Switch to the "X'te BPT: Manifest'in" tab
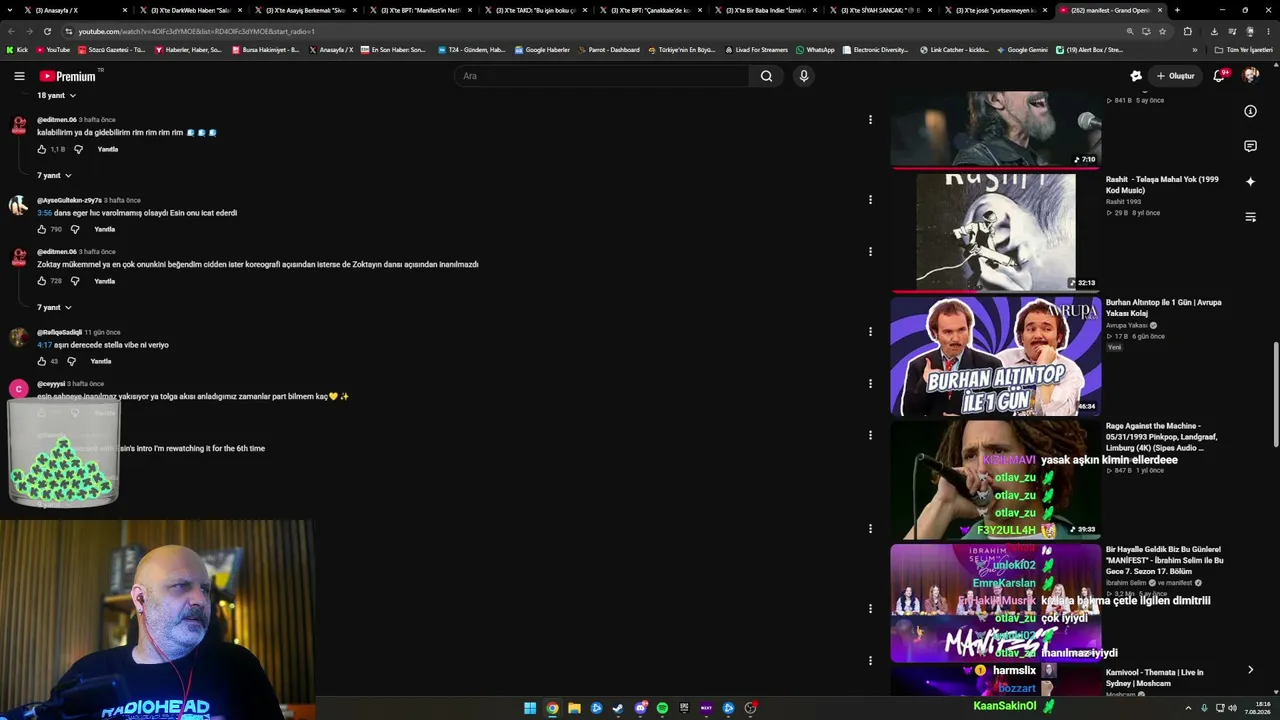Viewport: 1280px width, 720px height. coord(420,10)
